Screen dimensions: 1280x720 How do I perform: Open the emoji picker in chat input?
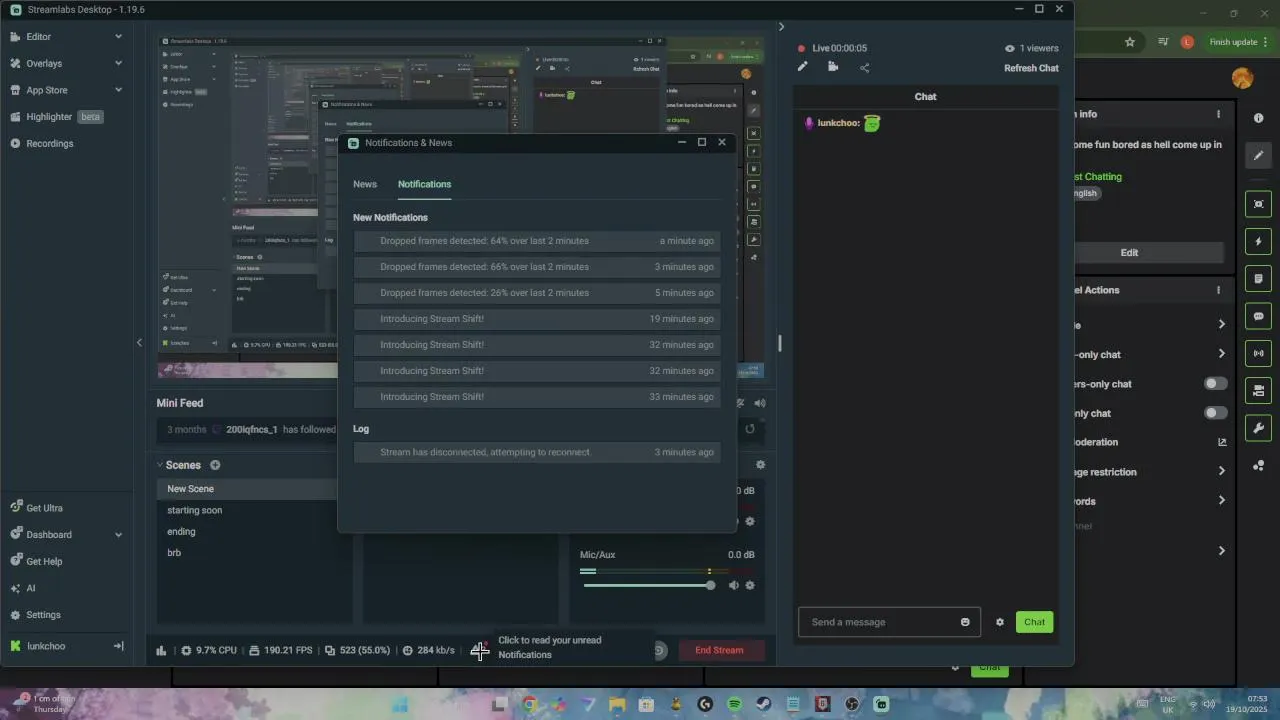point(965,622)
